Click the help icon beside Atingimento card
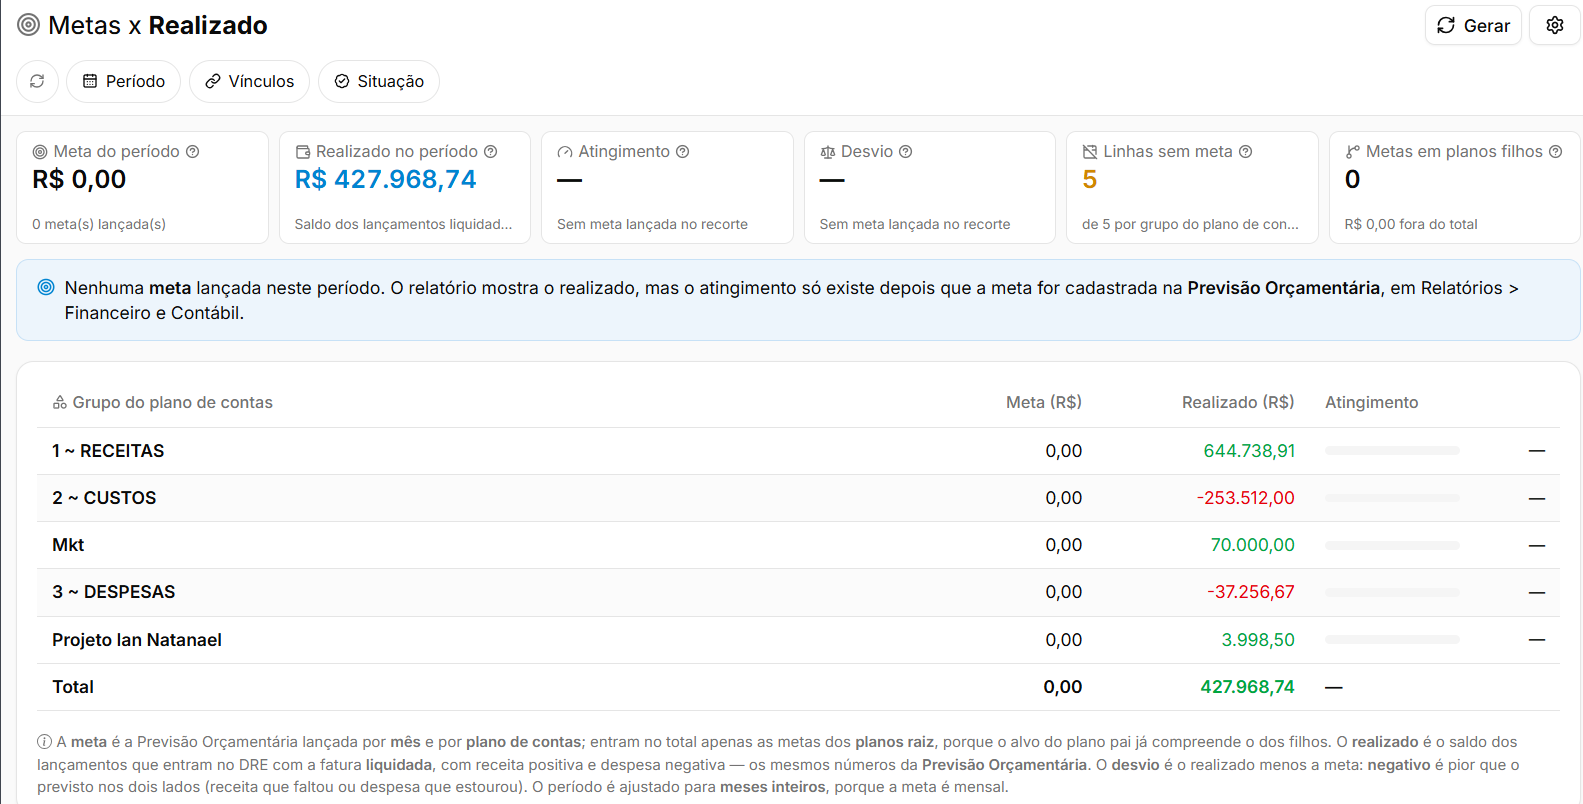This screenshot has width=1583, height=804. coord(683,152)
